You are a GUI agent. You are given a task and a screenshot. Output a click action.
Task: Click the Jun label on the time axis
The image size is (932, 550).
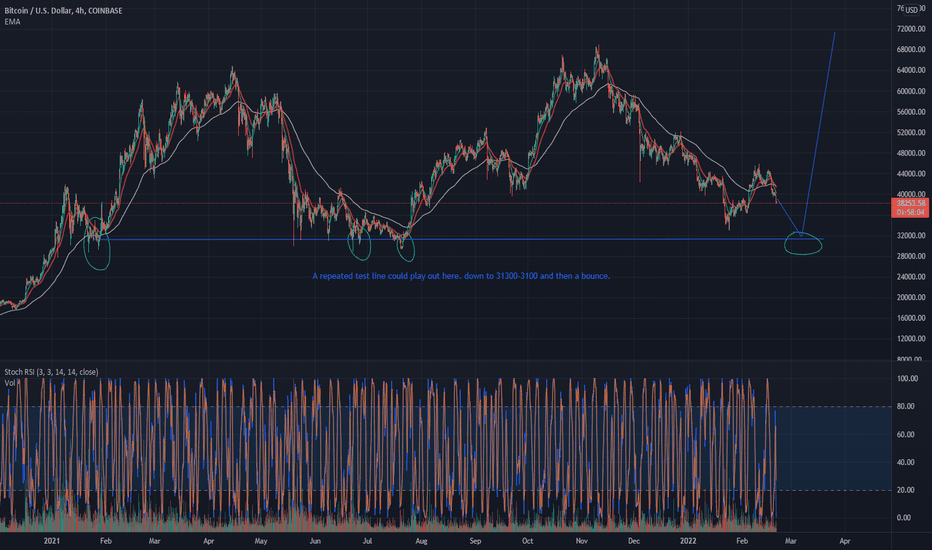[x=315, y=541]
